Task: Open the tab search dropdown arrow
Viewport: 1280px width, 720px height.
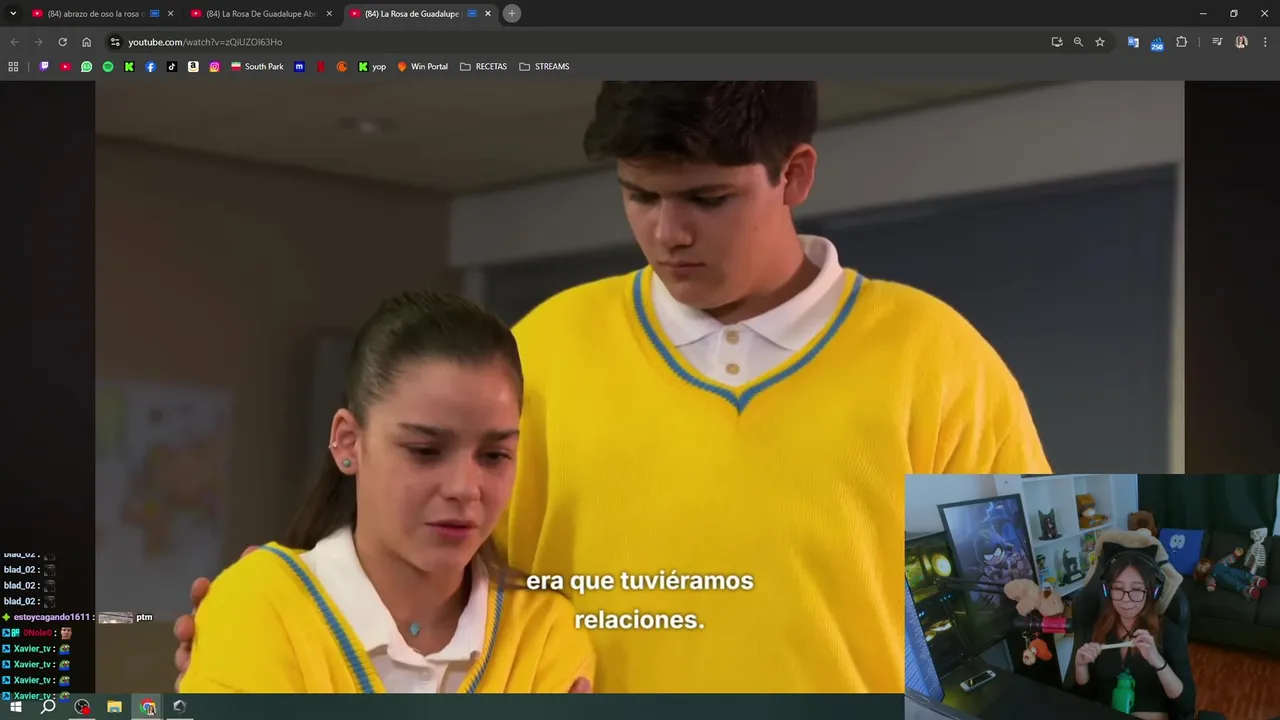Action: tap(13, 13)
